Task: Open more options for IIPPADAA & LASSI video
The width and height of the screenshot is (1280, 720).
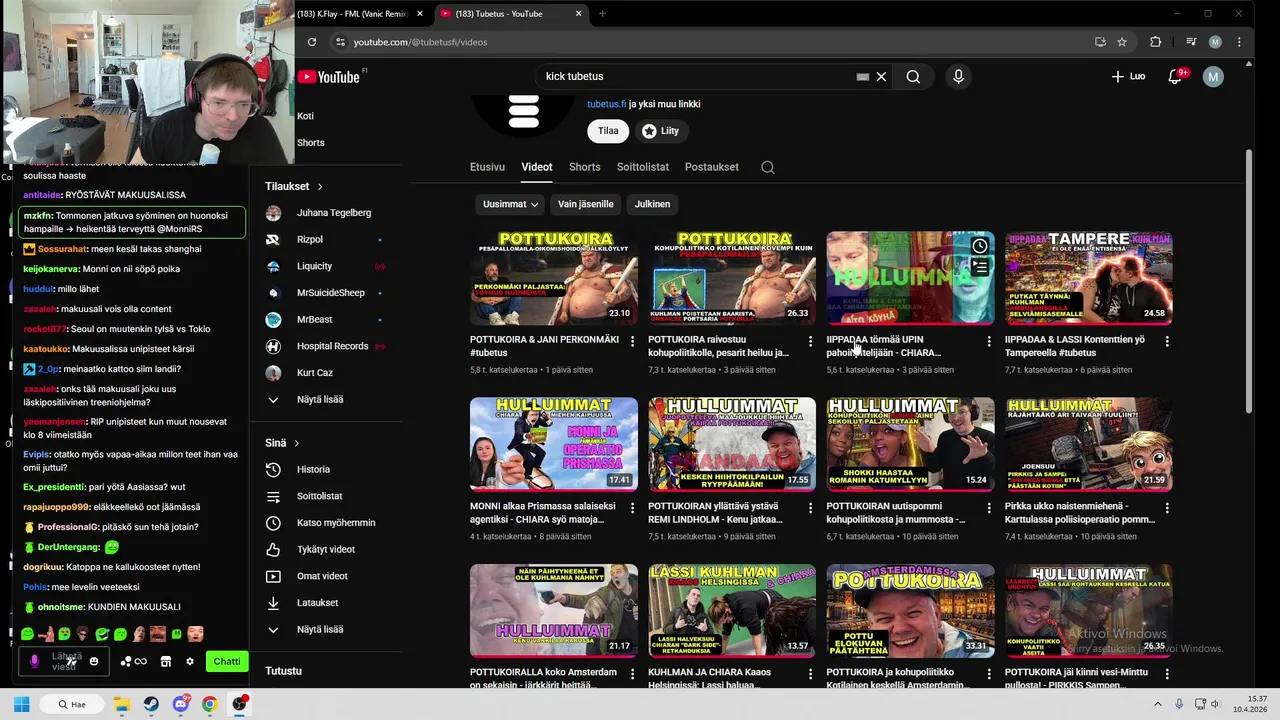Action: coord(1167,341)
